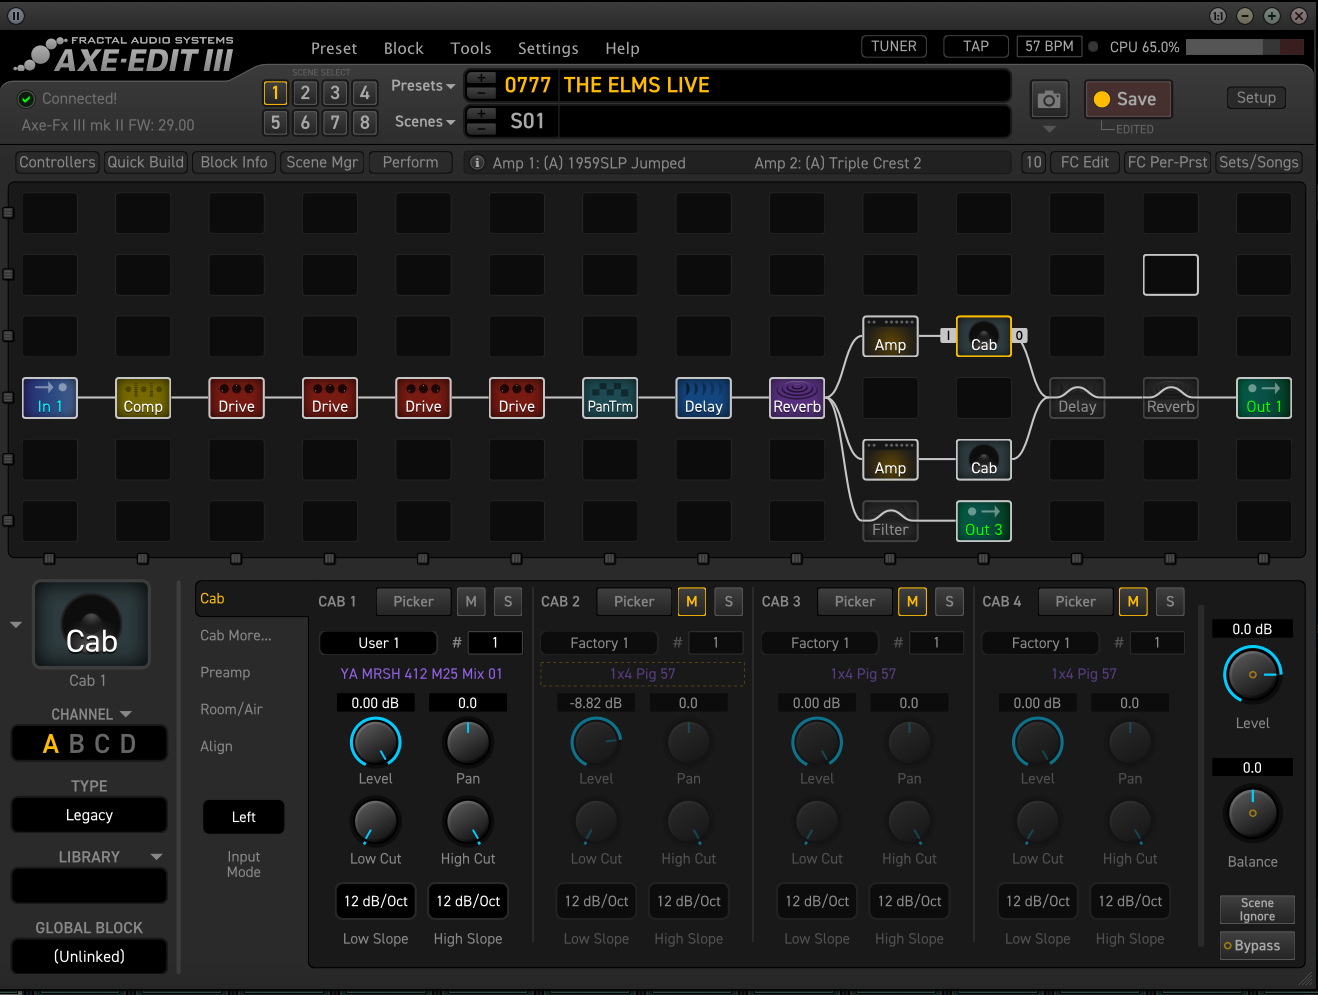Select the bypassed Filter block

[890, 521]
